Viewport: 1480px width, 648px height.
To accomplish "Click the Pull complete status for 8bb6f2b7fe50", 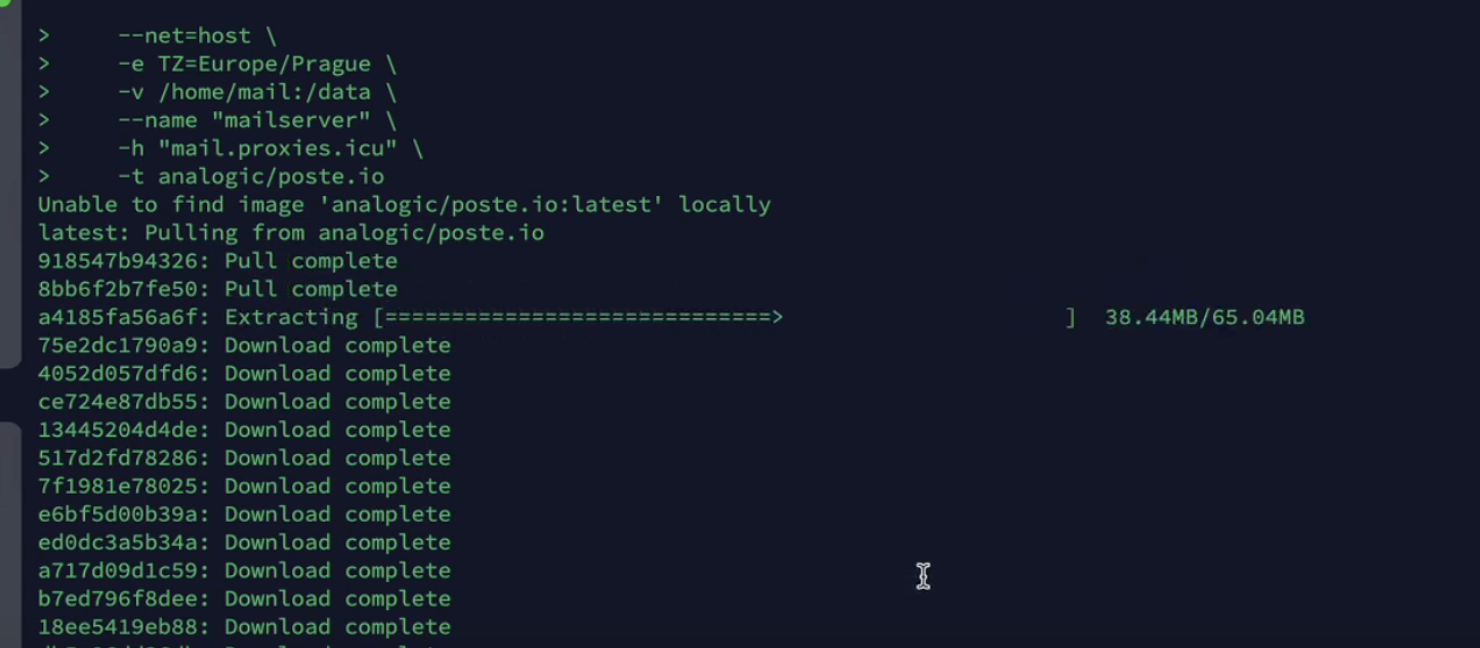I will [x=311, y=289].
